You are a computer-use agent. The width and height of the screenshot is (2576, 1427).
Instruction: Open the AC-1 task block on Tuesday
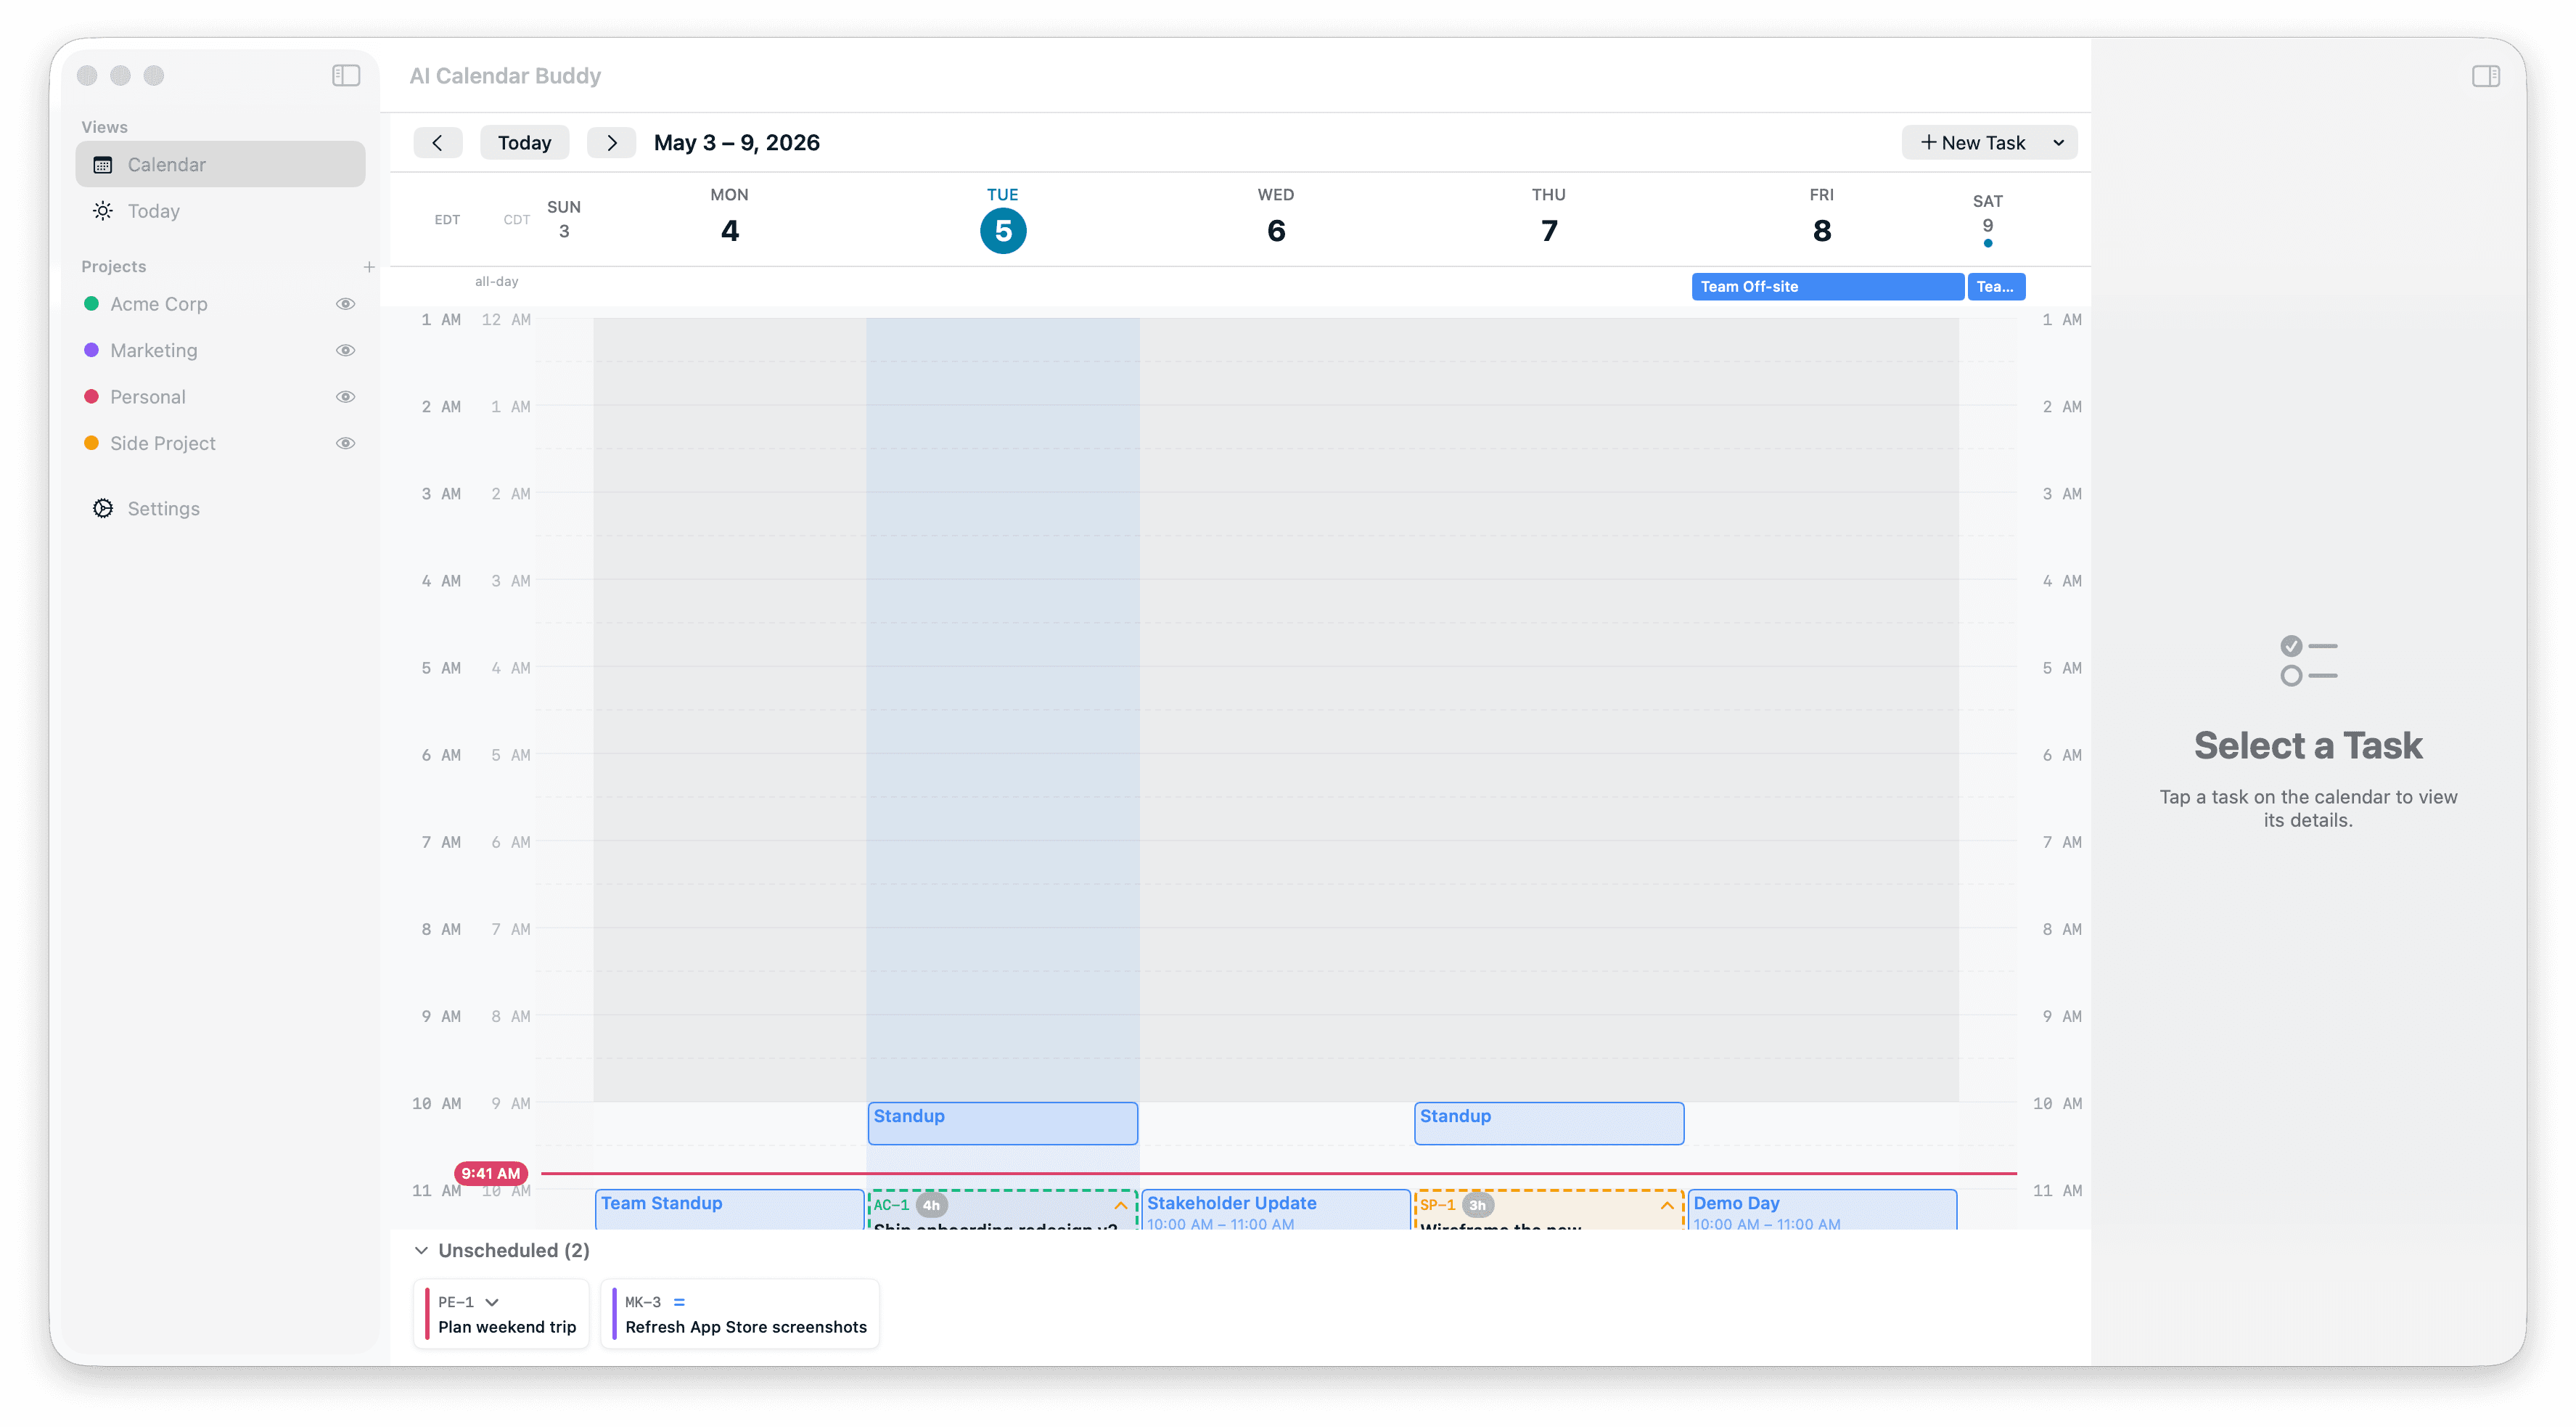pos(1002,1210)
